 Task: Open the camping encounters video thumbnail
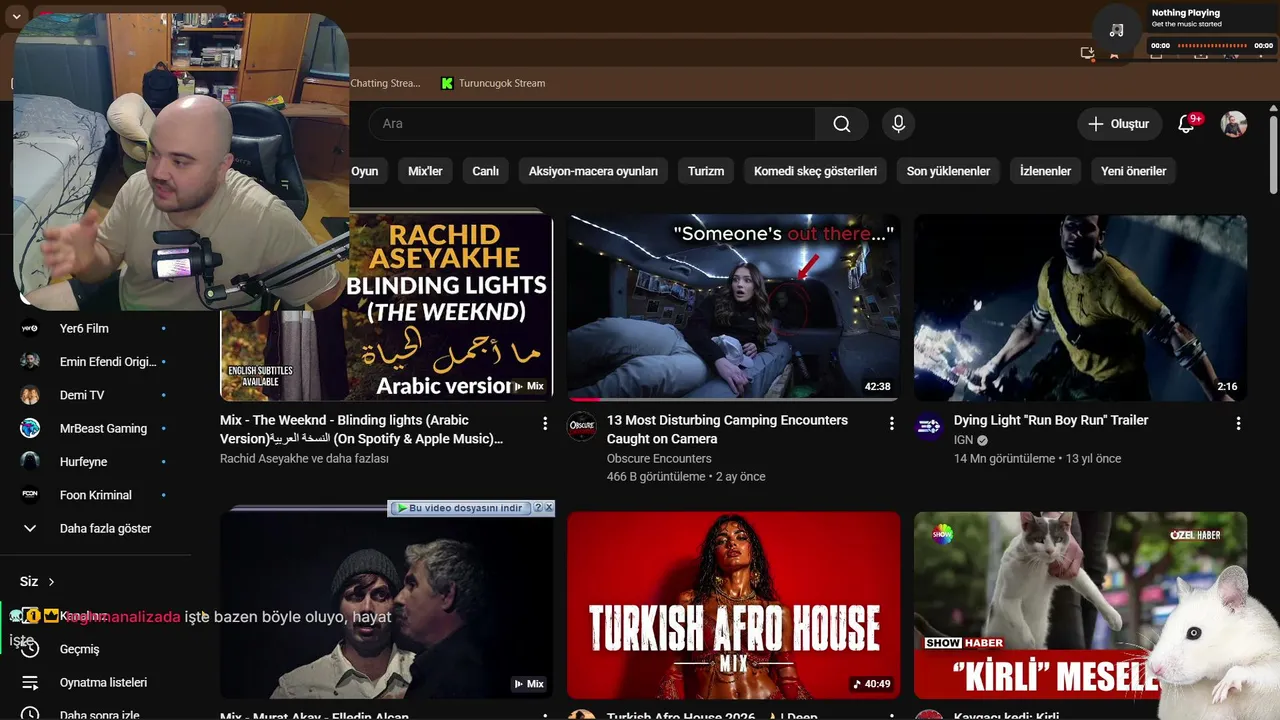[x=734, y=307]
